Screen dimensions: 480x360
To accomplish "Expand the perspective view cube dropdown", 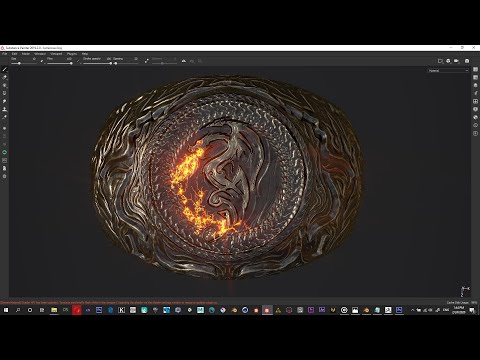I will (x=448, y=61).
